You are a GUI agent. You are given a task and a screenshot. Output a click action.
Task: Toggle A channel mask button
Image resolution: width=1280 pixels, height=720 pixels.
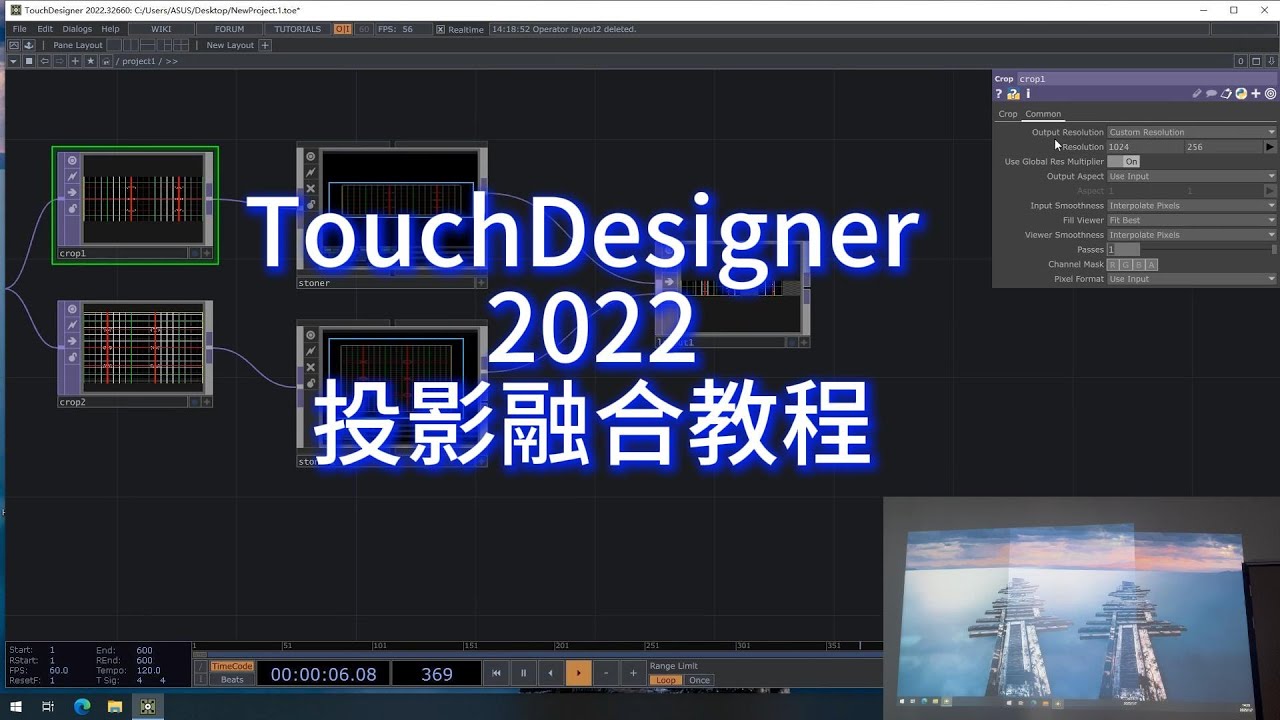[1152, 264]
